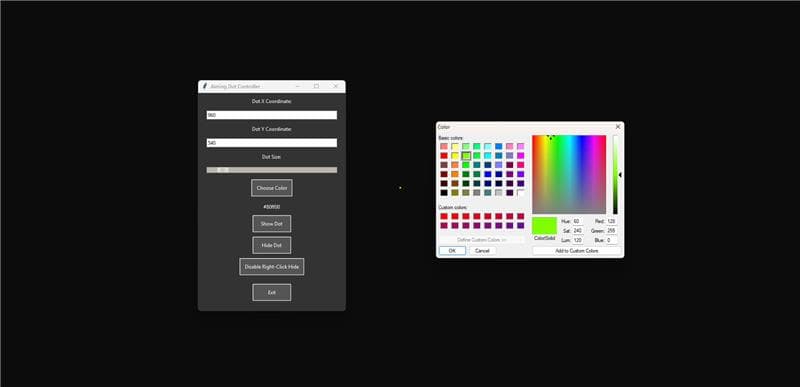Click the Blue value field
The image size is (800, 387).
point(611,240)
